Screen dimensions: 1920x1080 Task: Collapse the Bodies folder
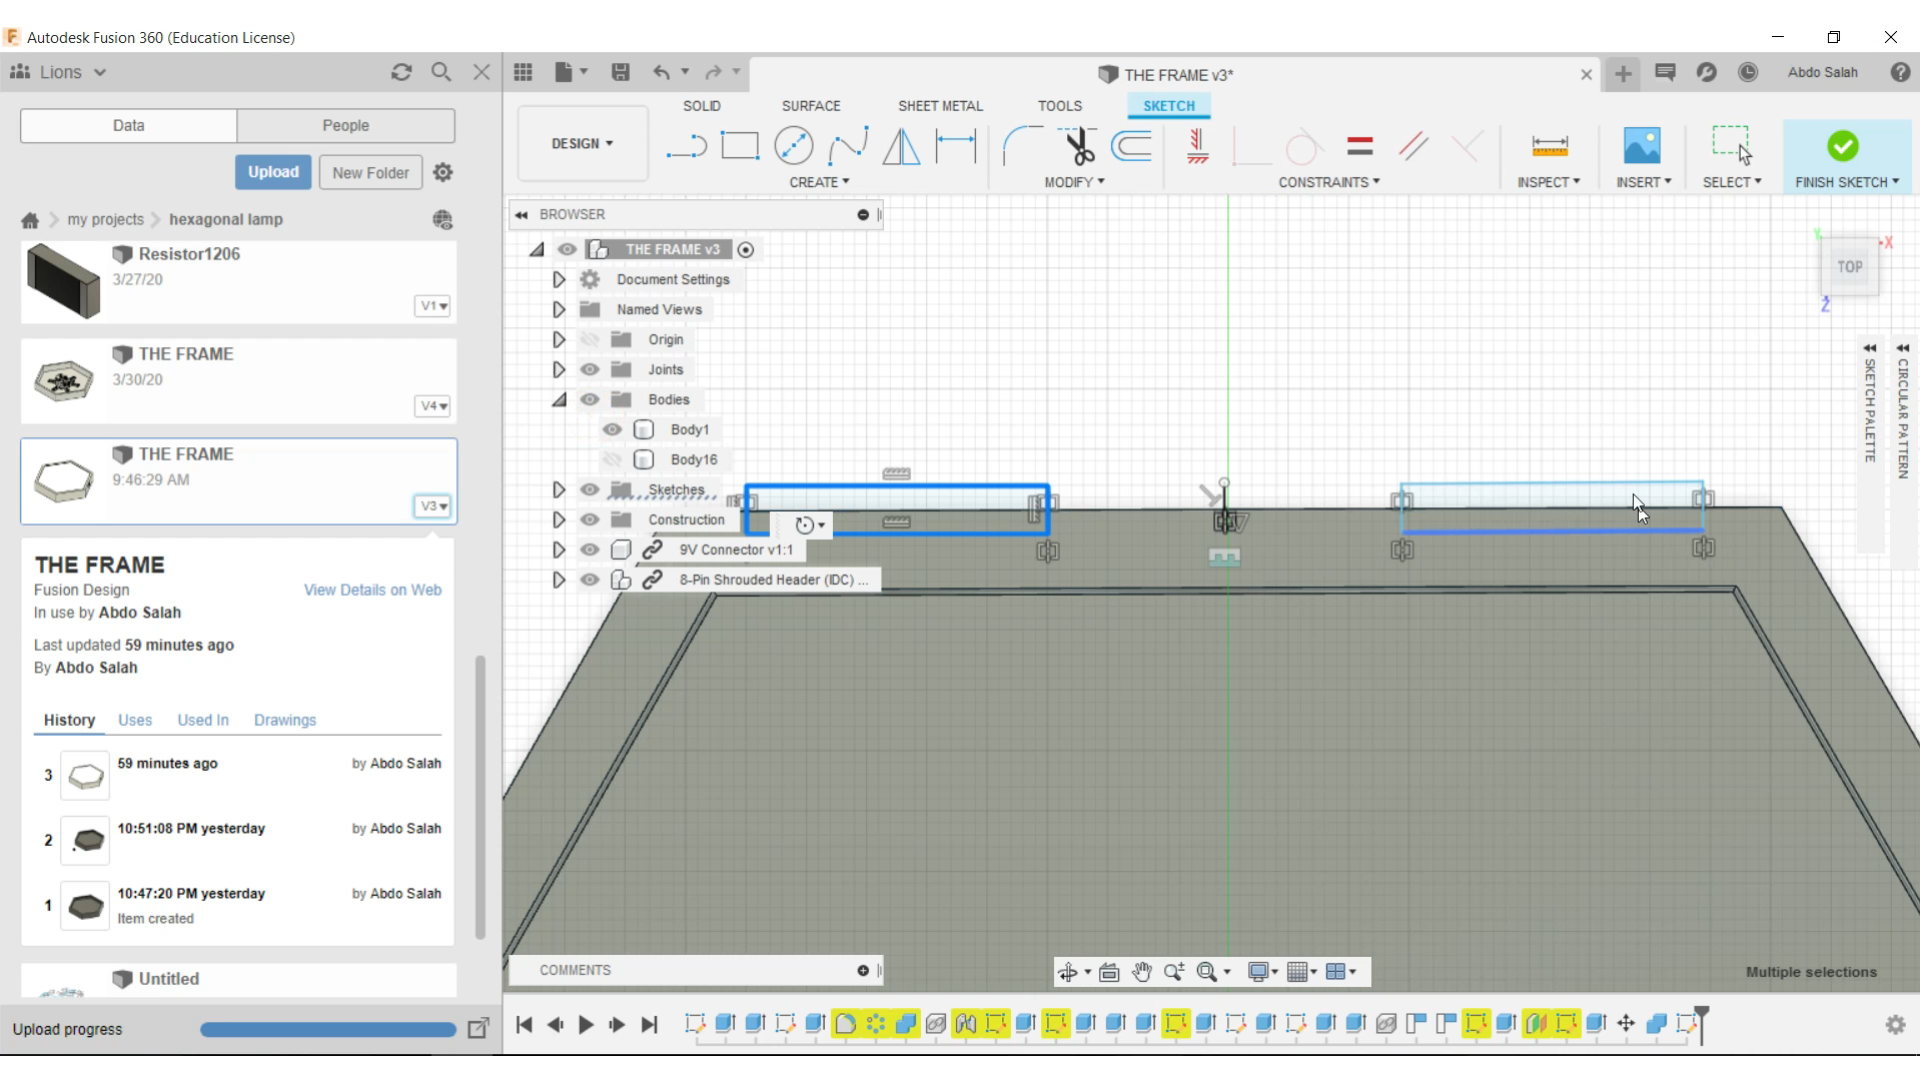point(559,399)
